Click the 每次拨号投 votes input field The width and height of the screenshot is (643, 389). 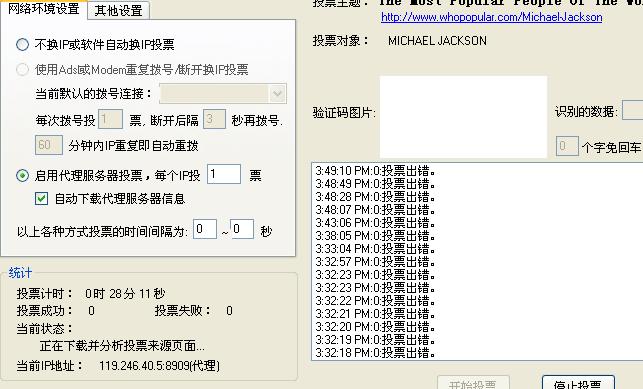point(110,119)
